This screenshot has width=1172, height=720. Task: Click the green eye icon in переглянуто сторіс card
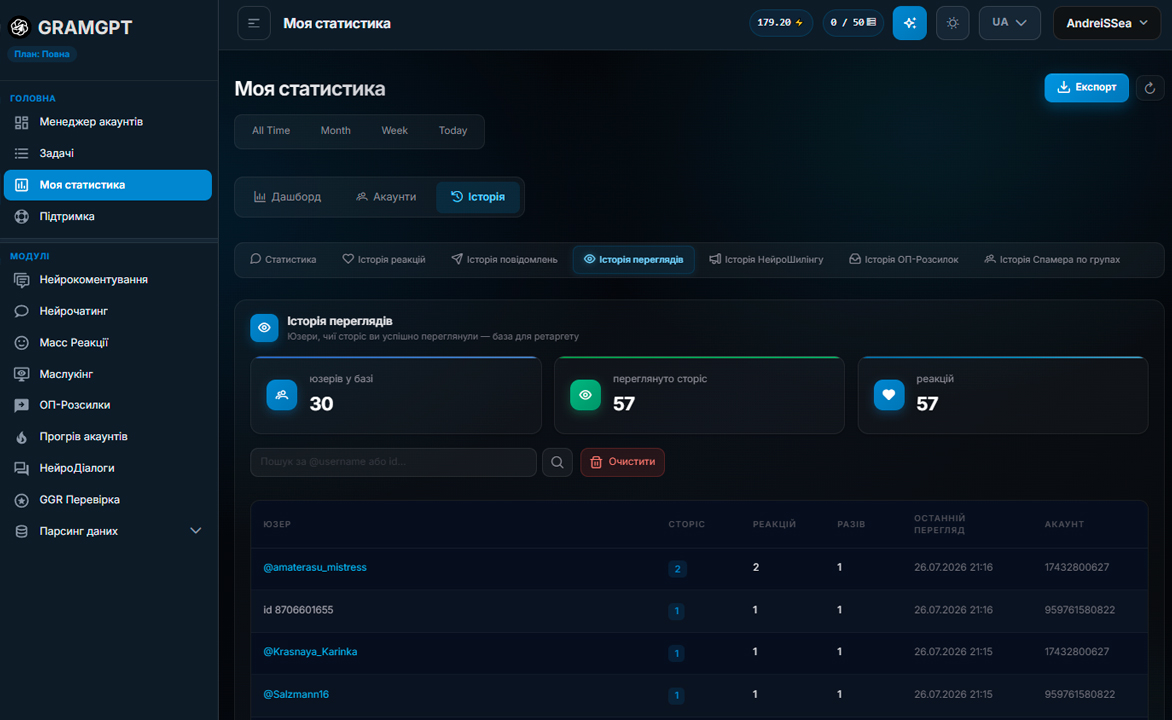585,395
